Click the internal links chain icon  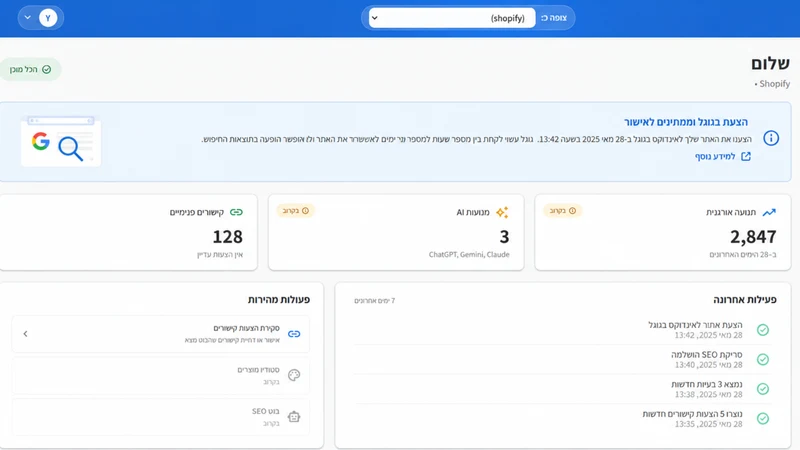tap(236, 212)
